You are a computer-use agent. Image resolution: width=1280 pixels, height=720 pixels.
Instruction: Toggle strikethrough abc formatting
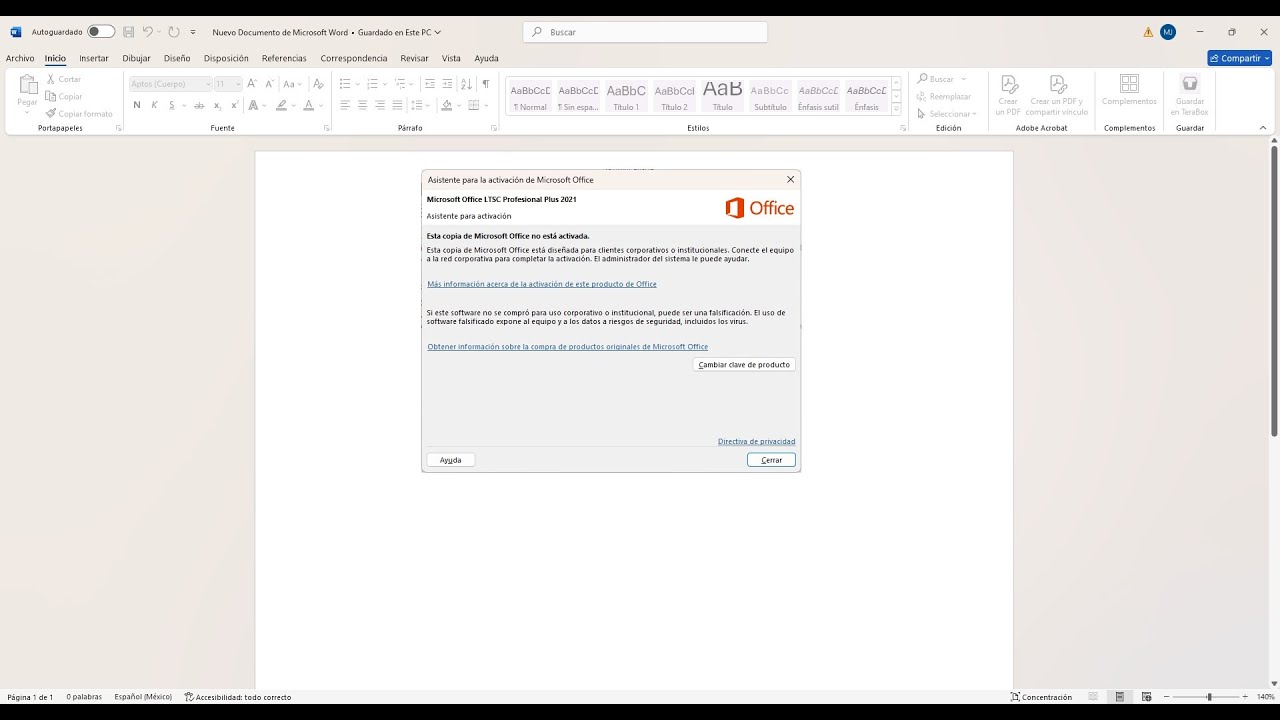(199, 105)
